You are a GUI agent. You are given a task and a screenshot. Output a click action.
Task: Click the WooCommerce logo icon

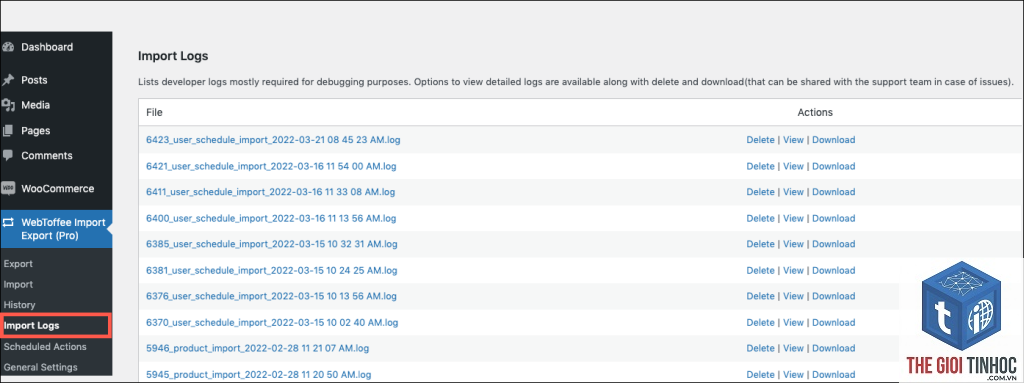8,188
